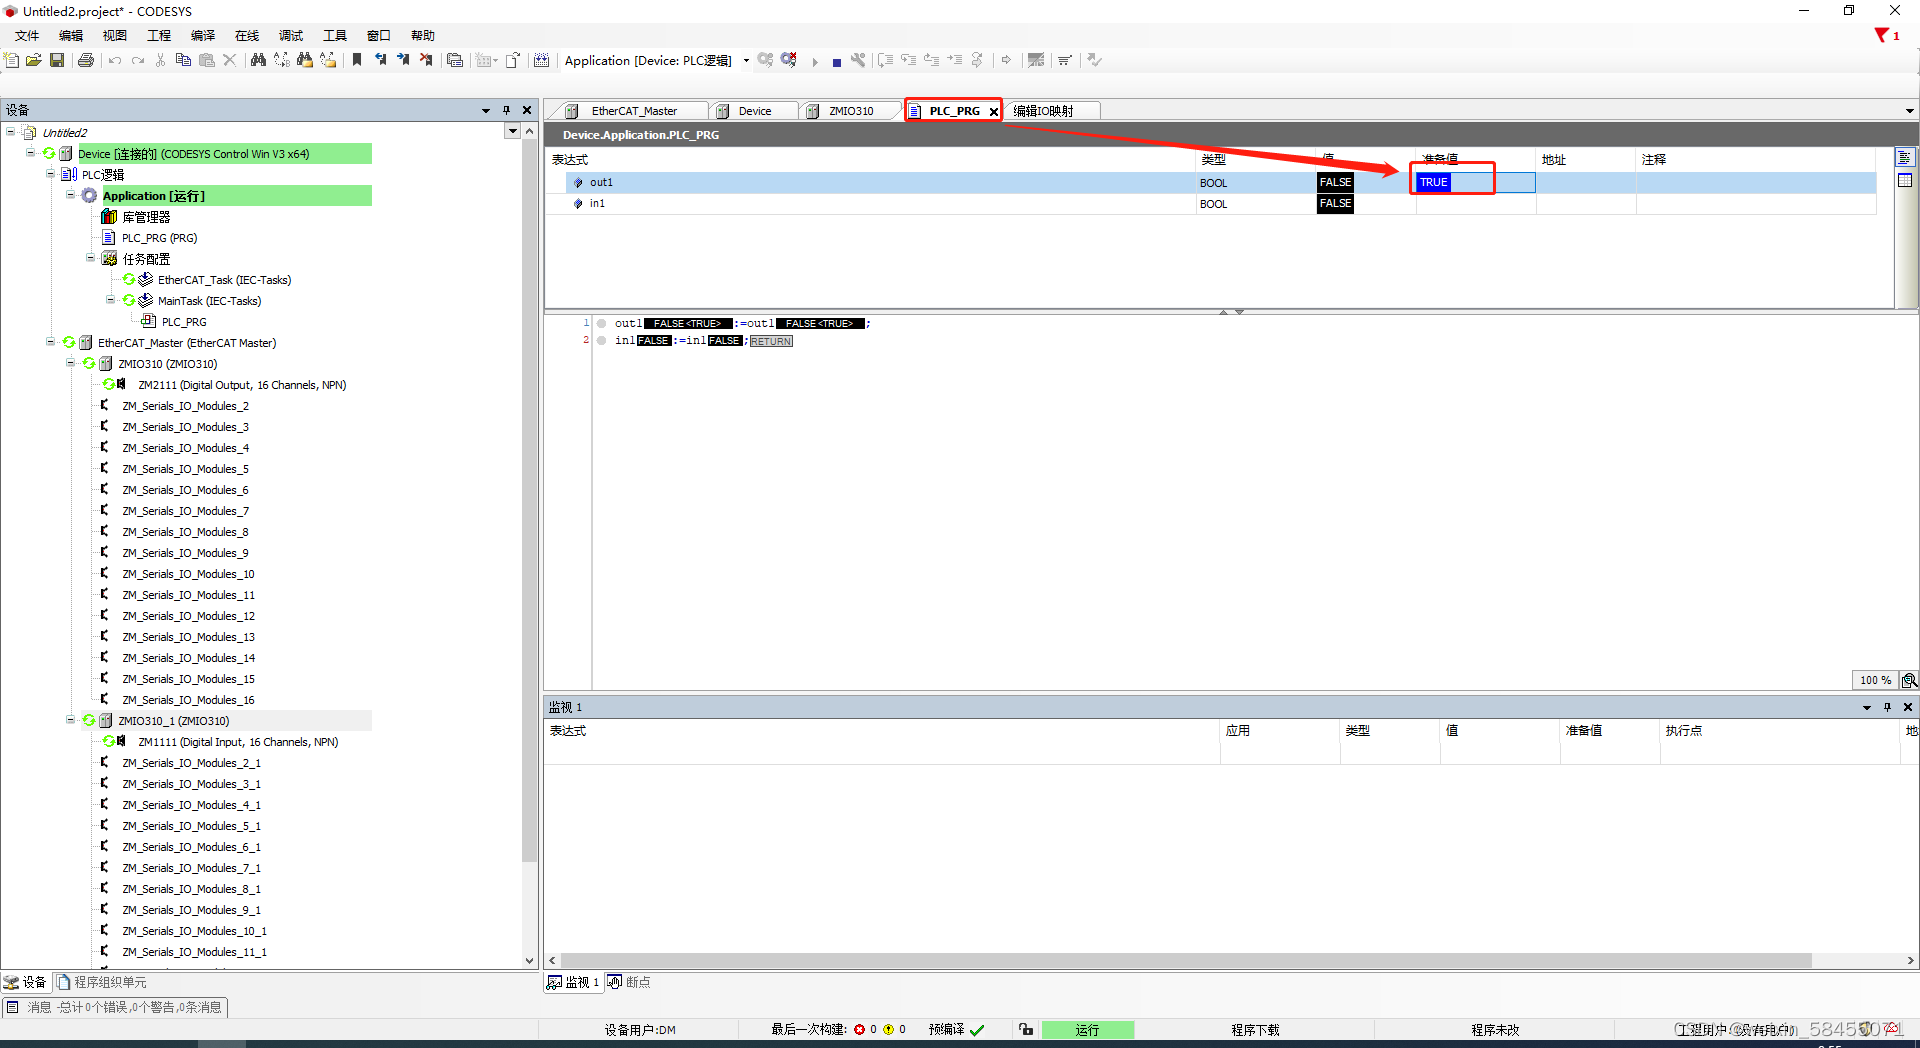1920x1048 pixels.
Task: Logout from the device using the logout icon
Action: [789, 60]
